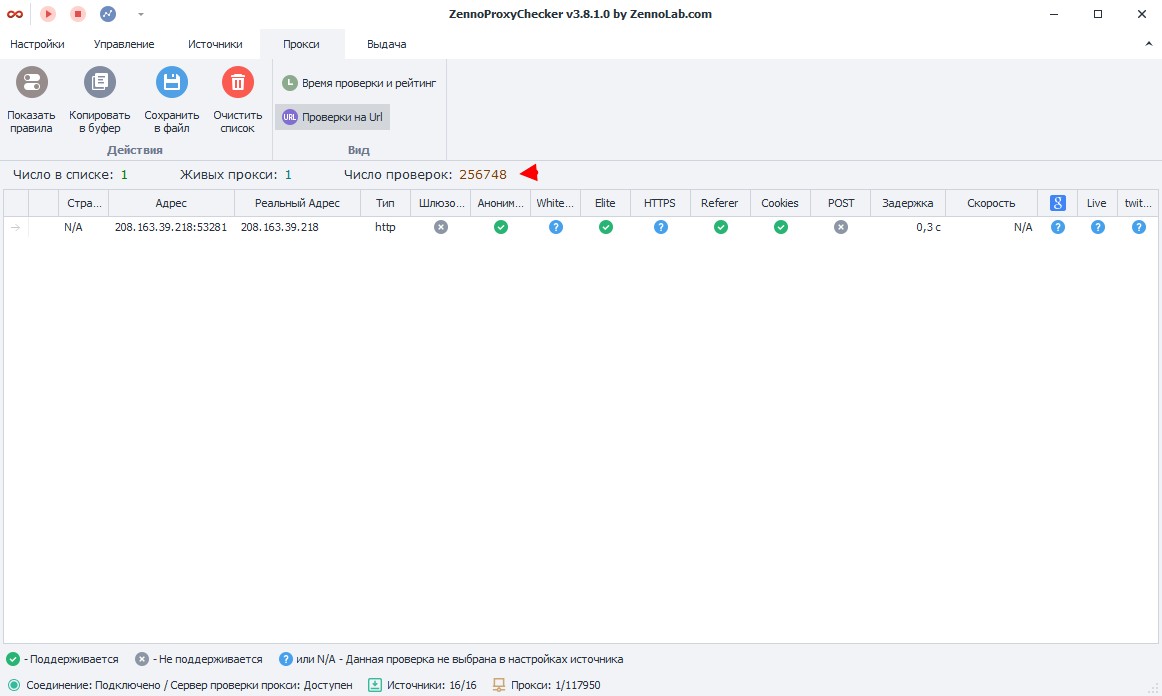This screenshot has width=1162, height=696.
Task: Click Сохранить в файл button
Action: (172, 100)
